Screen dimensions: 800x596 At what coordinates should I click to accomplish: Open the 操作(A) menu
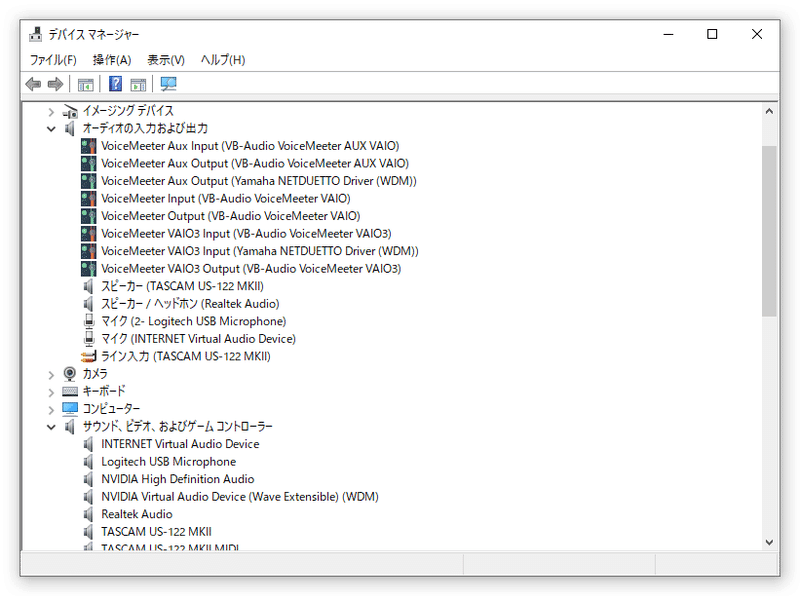pos(112,60)
